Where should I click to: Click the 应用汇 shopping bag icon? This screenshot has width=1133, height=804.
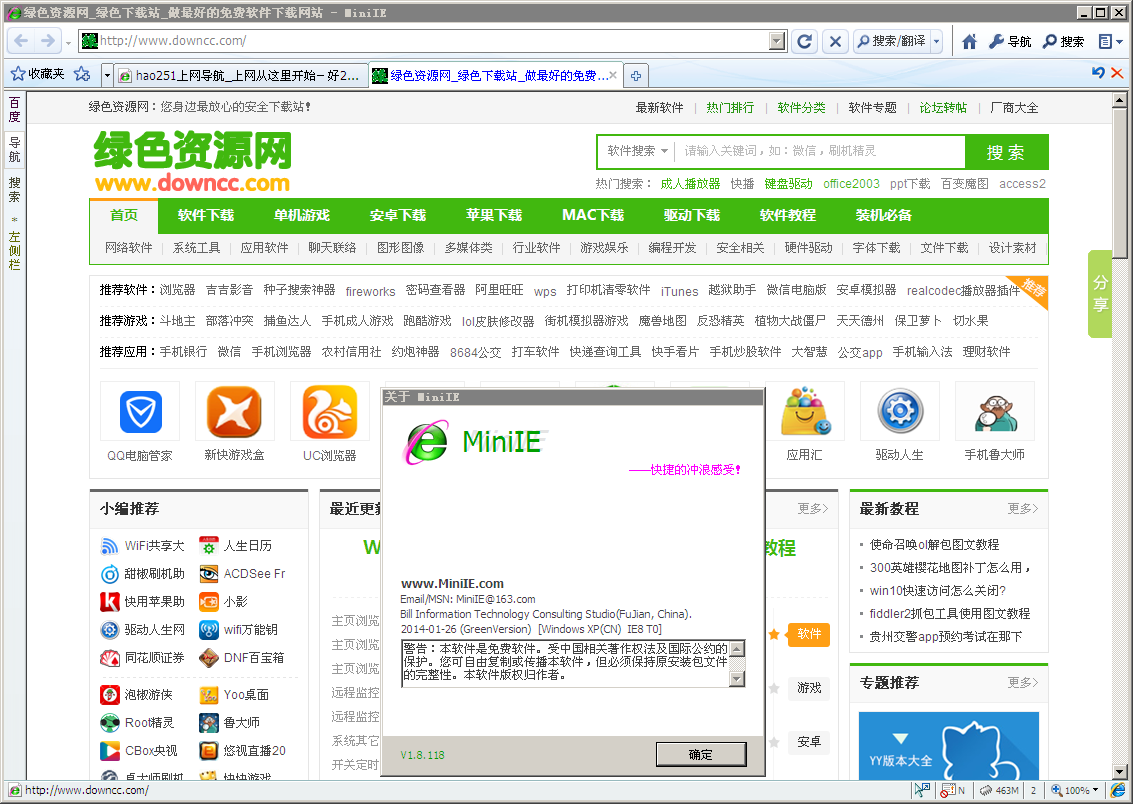(x=805, y=411)
